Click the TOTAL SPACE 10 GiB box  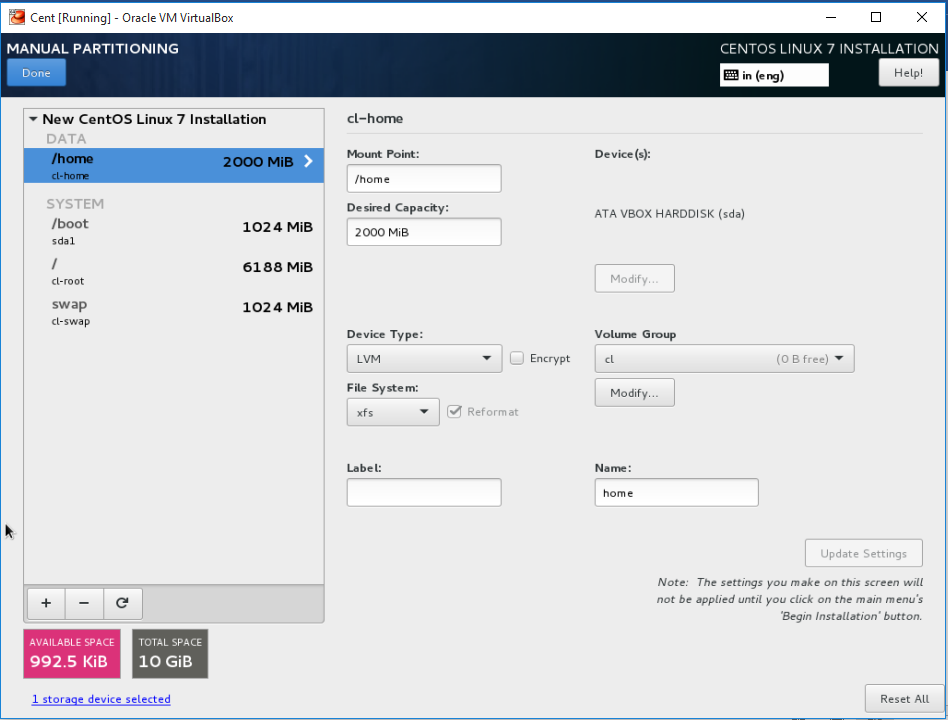click(x=170, y=654)
